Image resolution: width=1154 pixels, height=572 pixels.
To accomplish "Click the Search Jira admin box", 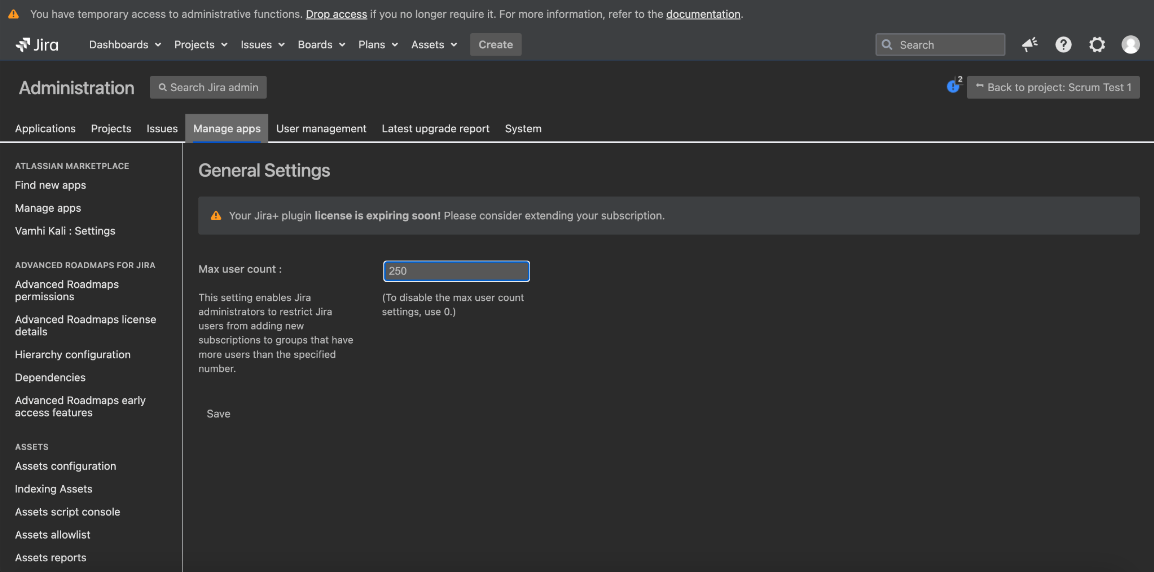I will pyautogui.click(x=208, y=87).
